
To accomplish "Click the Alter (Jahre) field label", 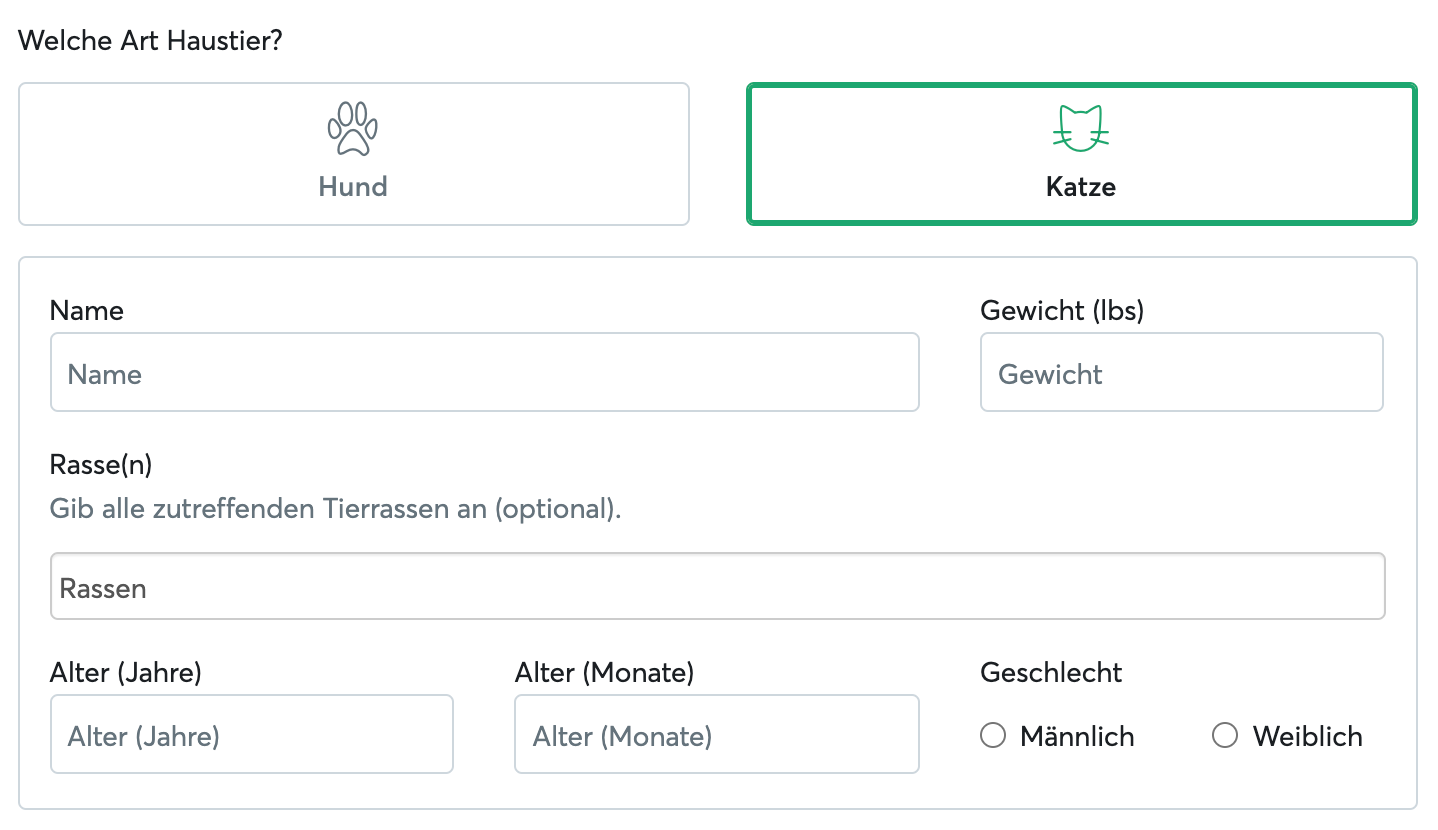I will click(126, 673).
